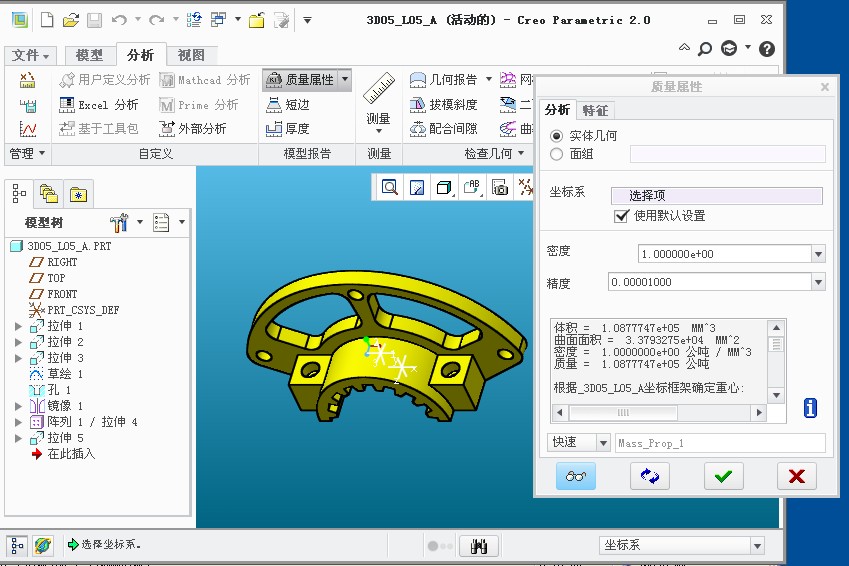Choose the 面组 radio option
The width and height of the screenshot is (849, 566).
pyautogui.click(x=557, y=154)
